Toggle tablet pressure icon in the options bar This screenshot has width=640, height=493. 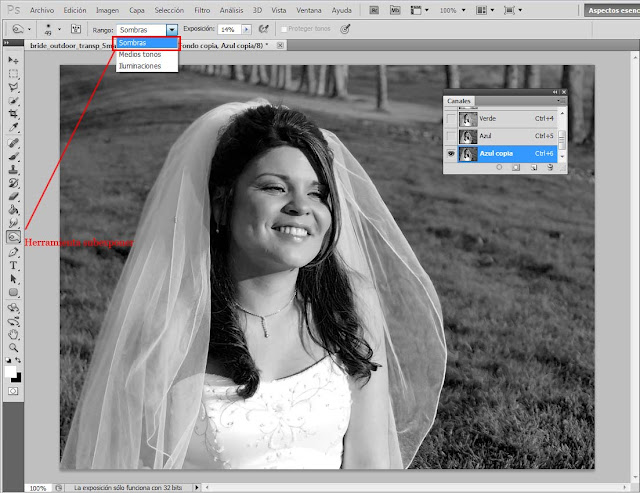pyautogui.click(x=345, y=29)
